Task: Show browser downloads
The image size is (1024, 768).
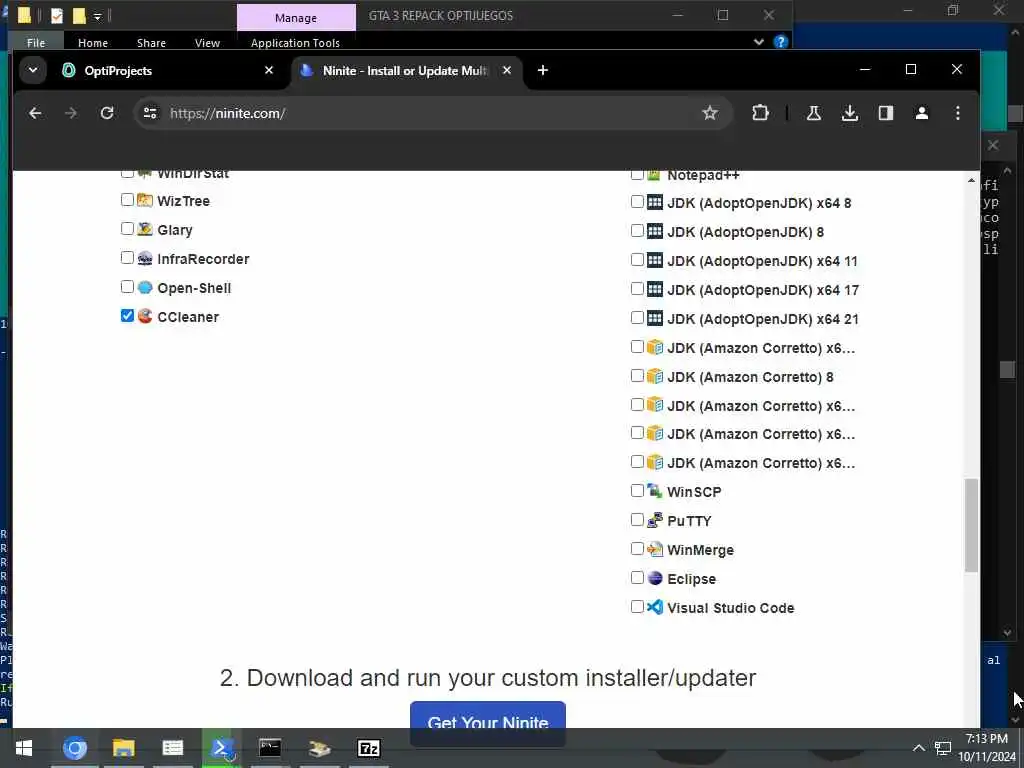Action: click(850, 113)
